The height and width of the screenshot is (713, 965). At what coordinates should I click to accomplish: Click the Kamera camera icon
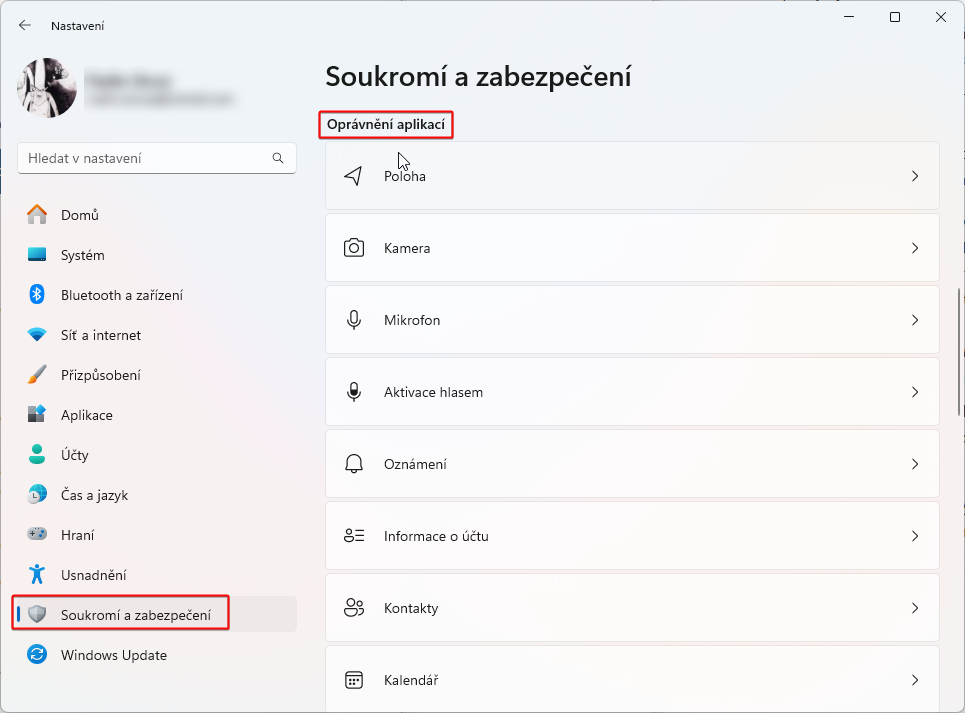pyautogui.click(x=353, y=247)
